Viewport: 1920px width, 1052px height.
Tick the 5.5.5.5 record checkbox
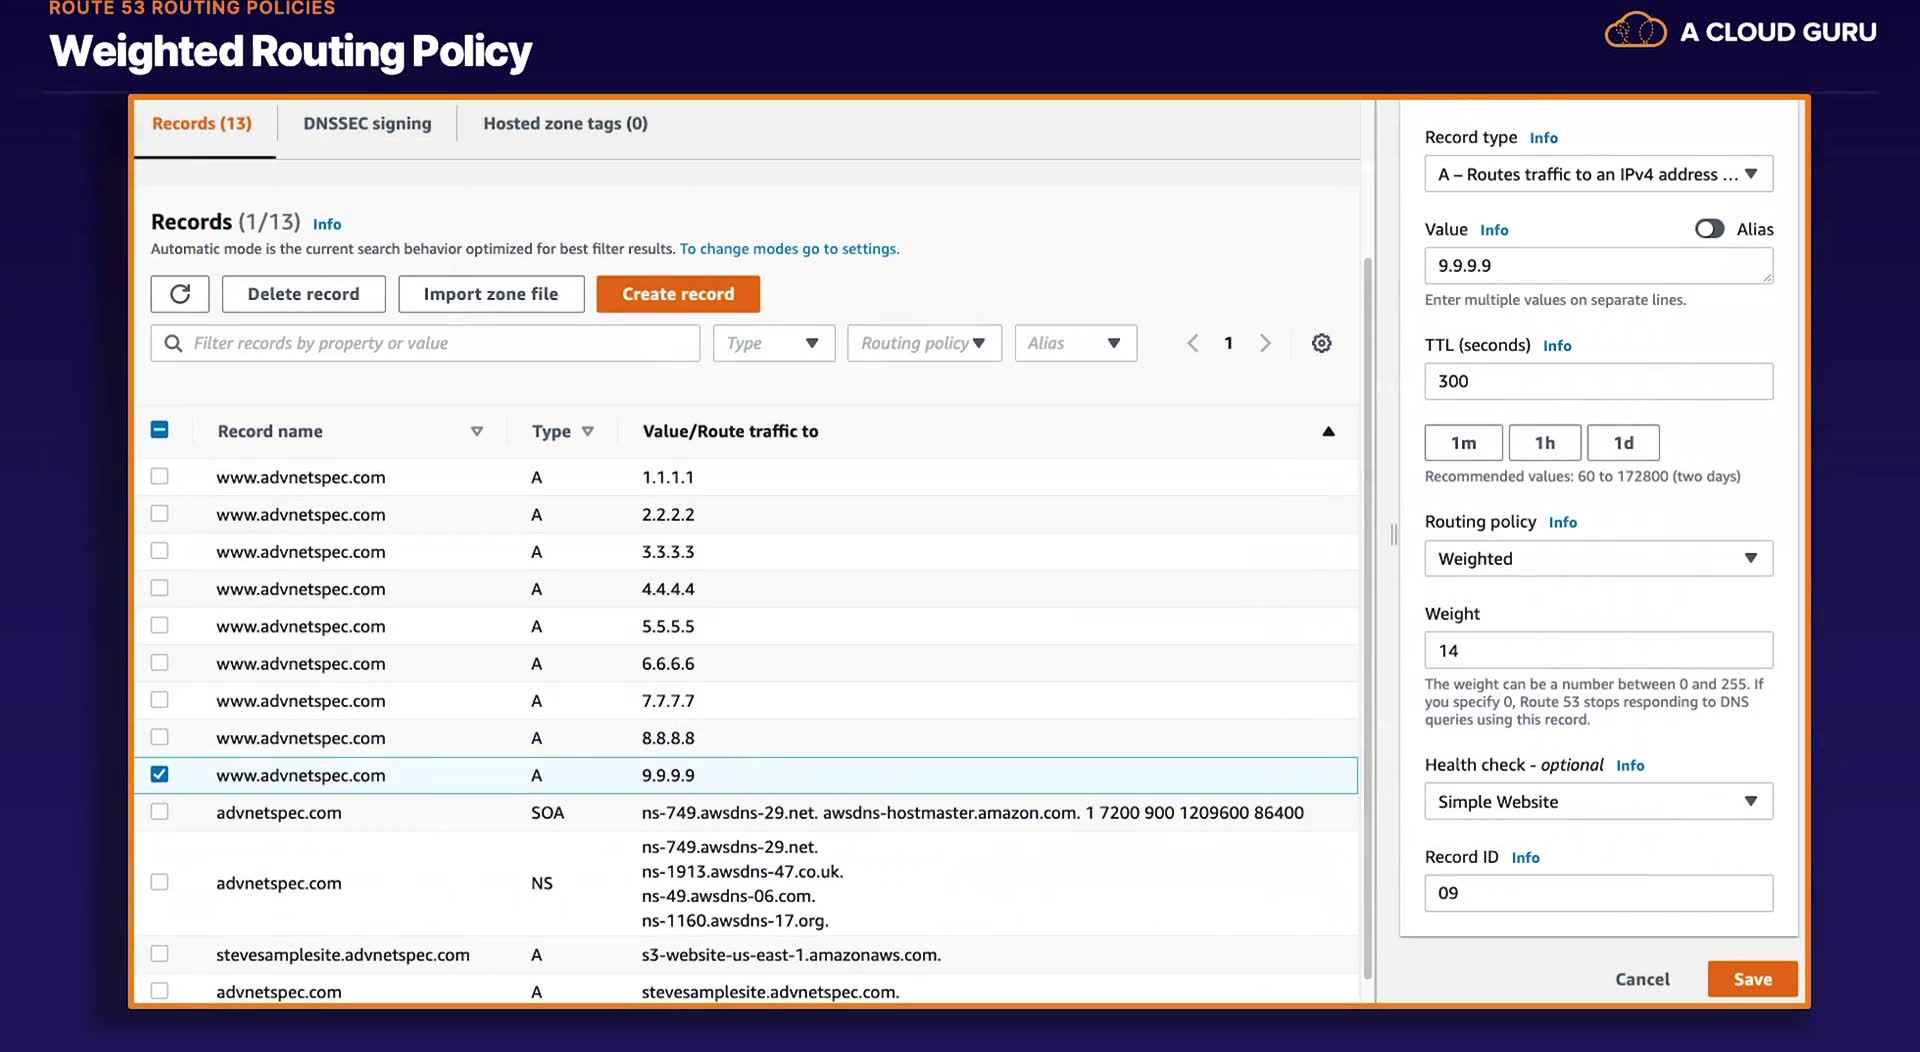click(159, 626)
